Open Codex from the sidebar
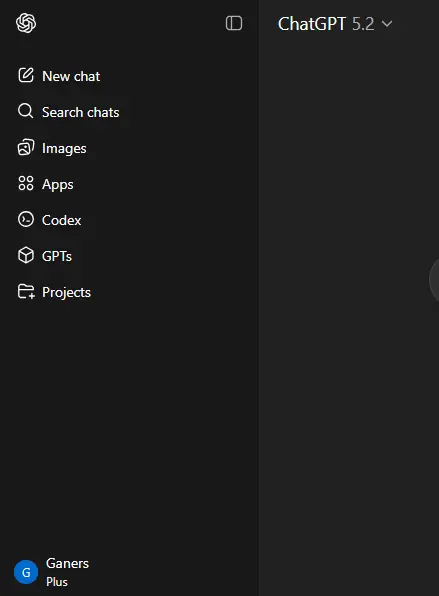Screen dimensions: 439x596 pyautogui.click(x=62, y=220)
